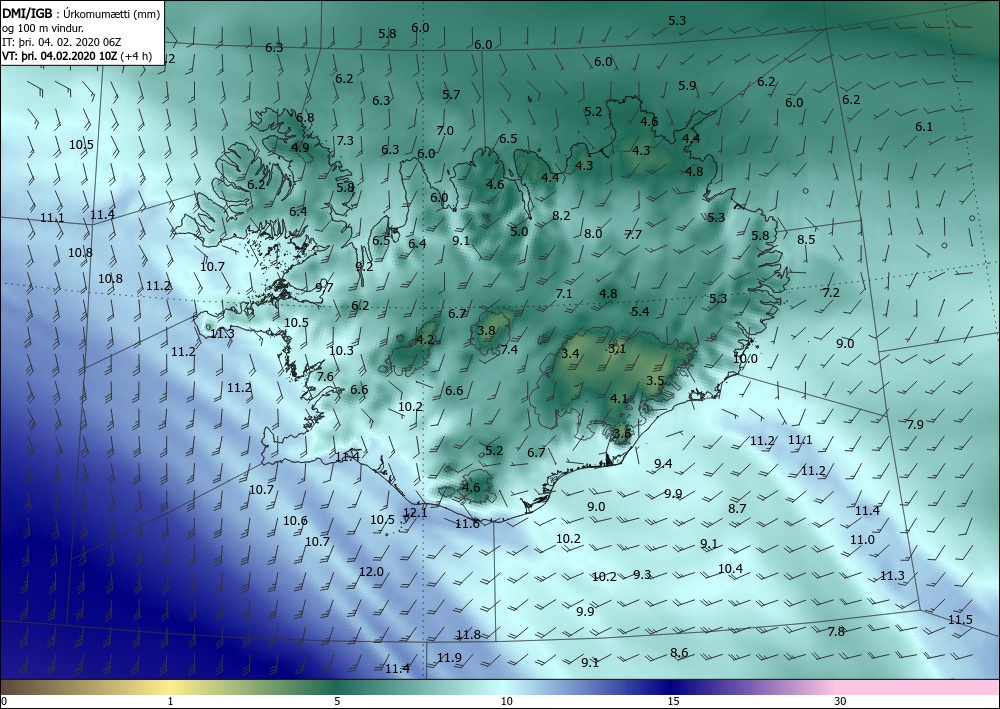
Task: Click the map value 8.6
Action: [679, 652]
